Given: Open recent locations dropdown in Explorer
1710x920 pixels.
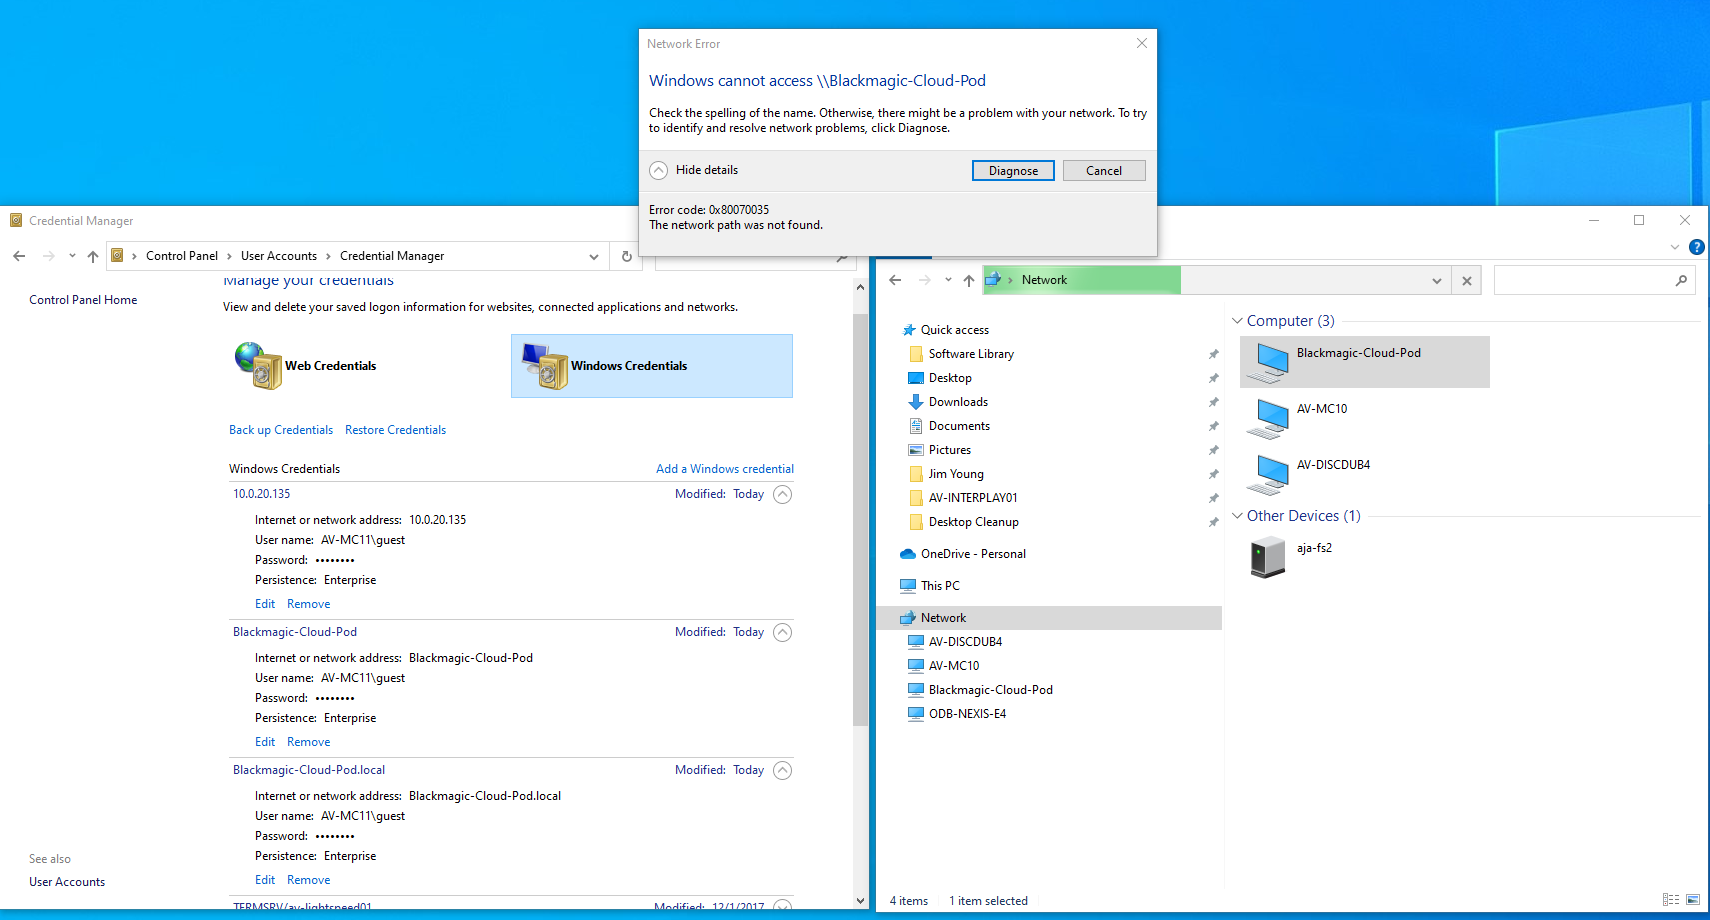Looking at the screenshot, I should click(x=948, y=280).
